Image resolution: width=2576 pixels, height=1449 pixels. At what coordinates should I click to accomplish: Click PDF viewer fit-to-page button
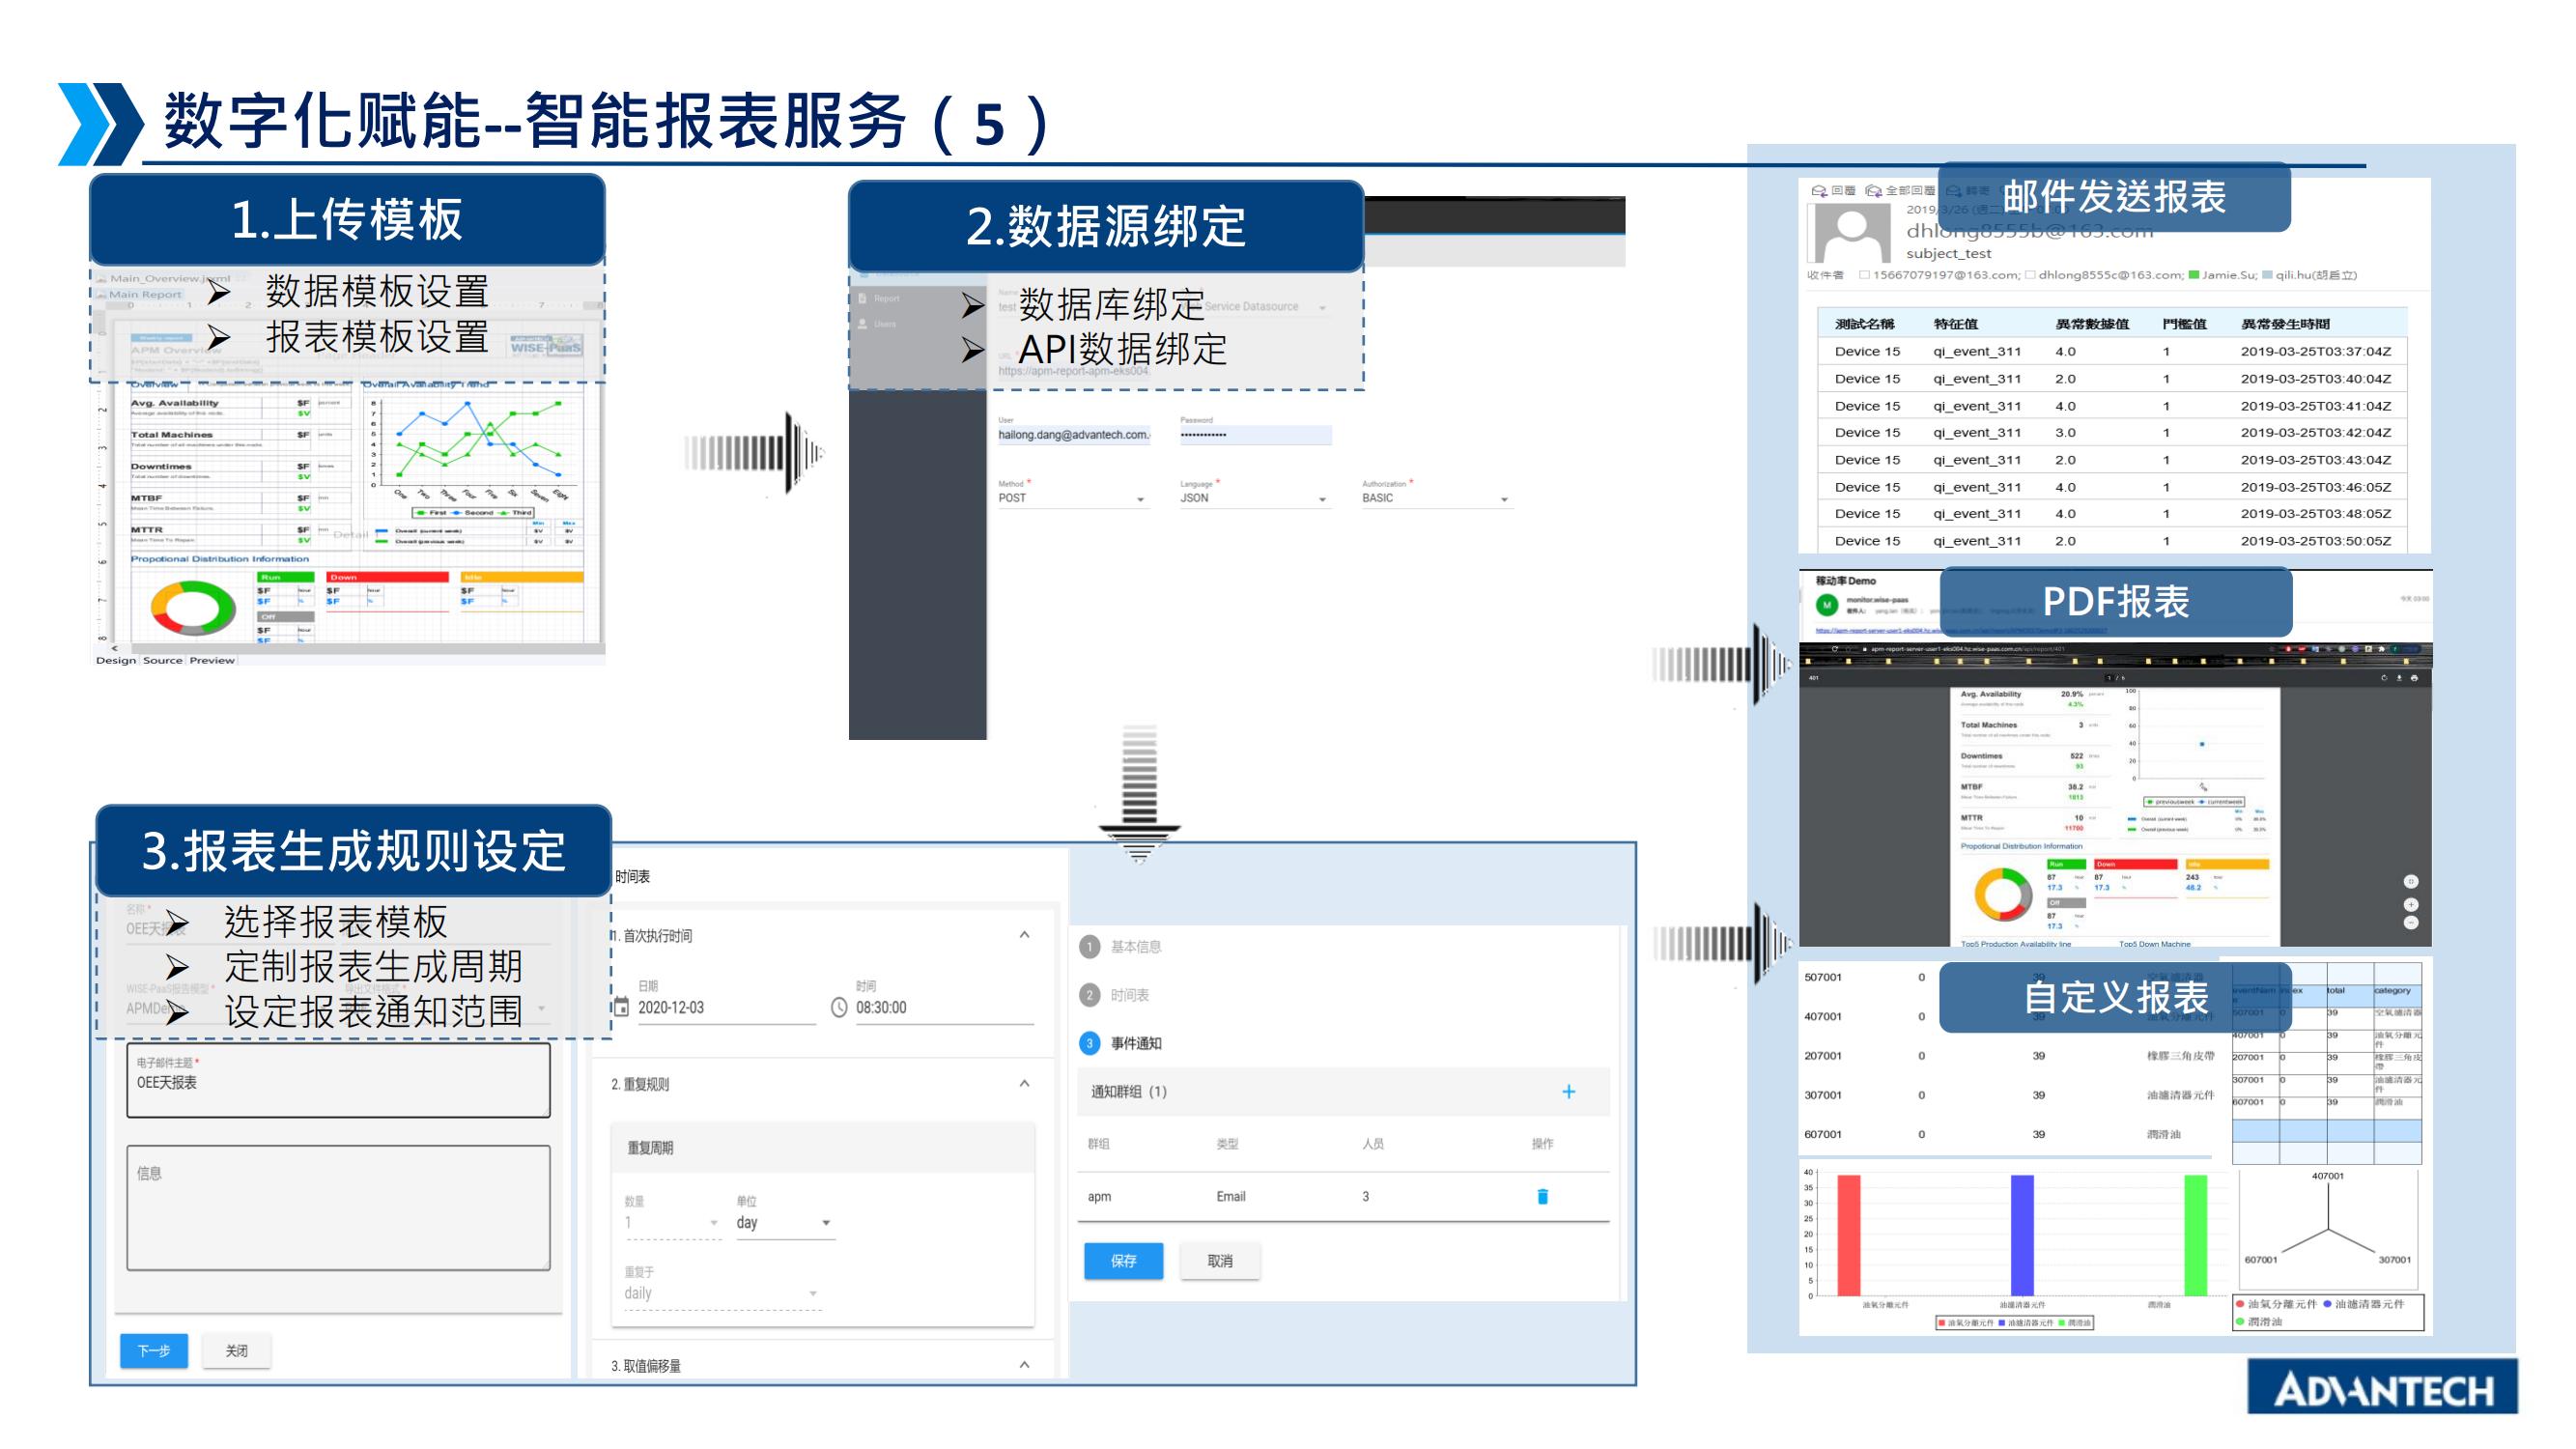pyautogui.click(x=2411, y=881)
